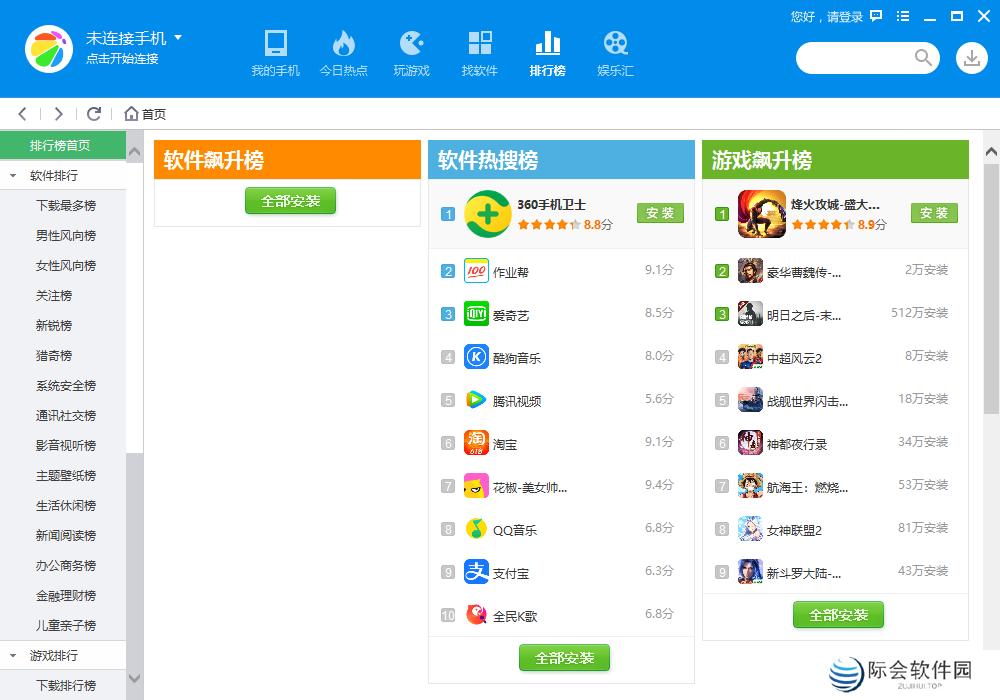Click 全部安装 under 游戏飙升榜
Viewport: 1000px width, 700px height.
point(838,614)
